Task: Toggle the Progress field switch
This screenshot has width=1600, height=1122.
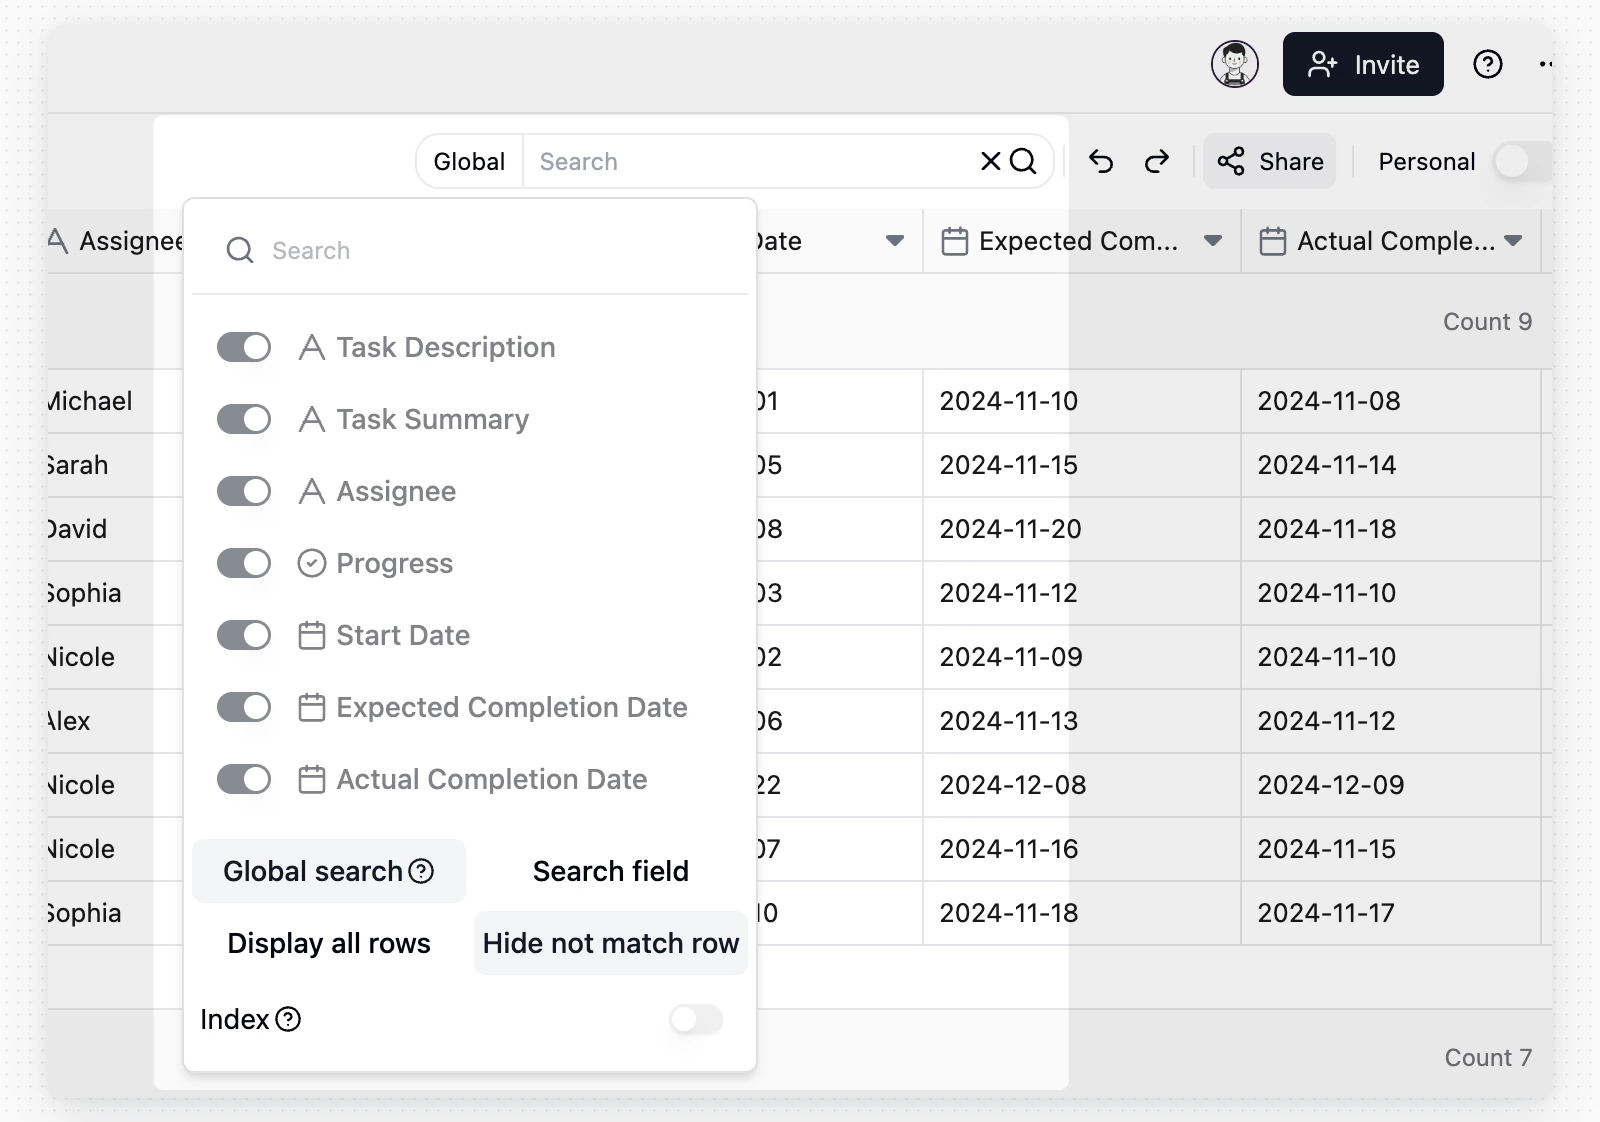Action: point(244,563)
